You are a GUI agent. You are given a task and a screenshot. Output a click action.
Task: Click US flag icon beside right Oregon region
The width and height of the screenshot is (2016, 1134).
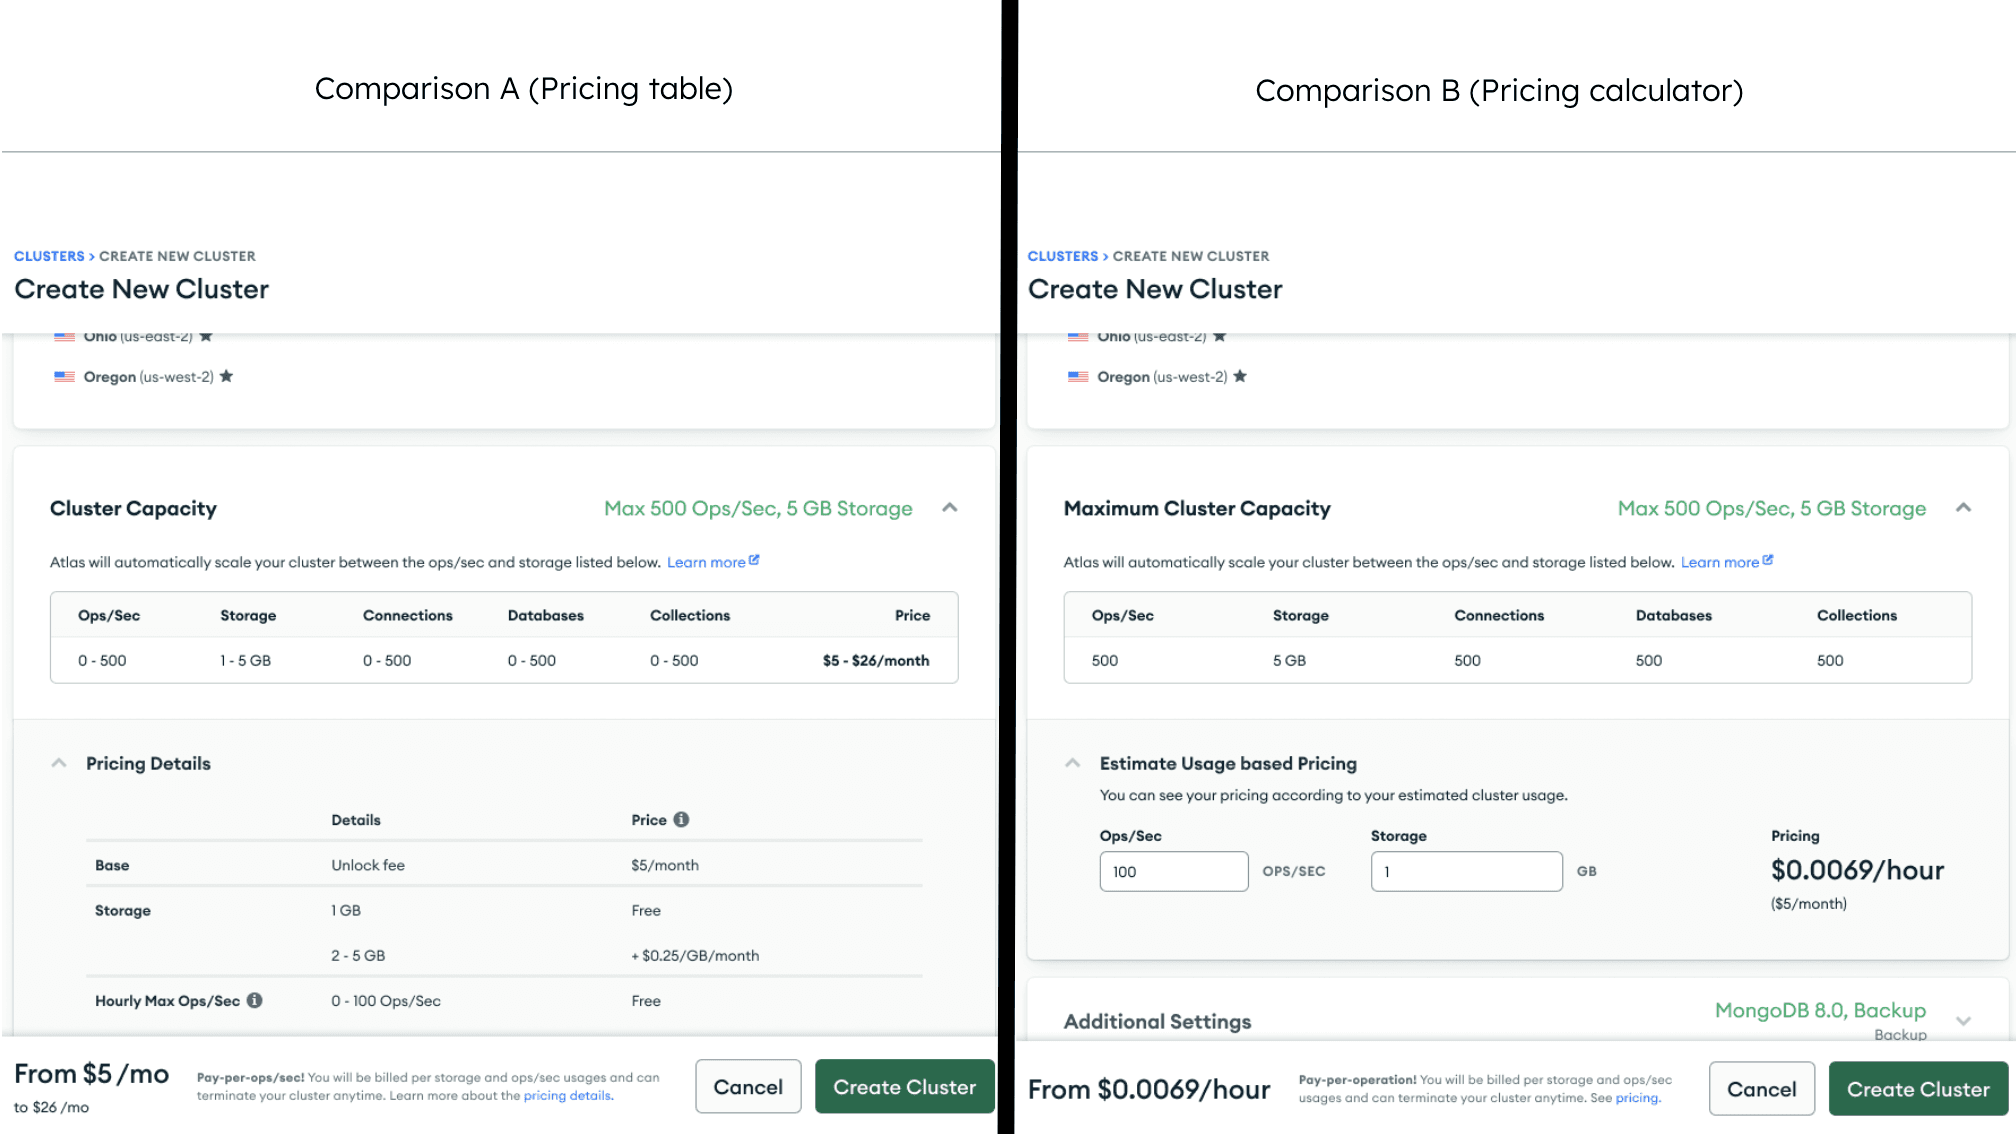(x=1078, y=377)
